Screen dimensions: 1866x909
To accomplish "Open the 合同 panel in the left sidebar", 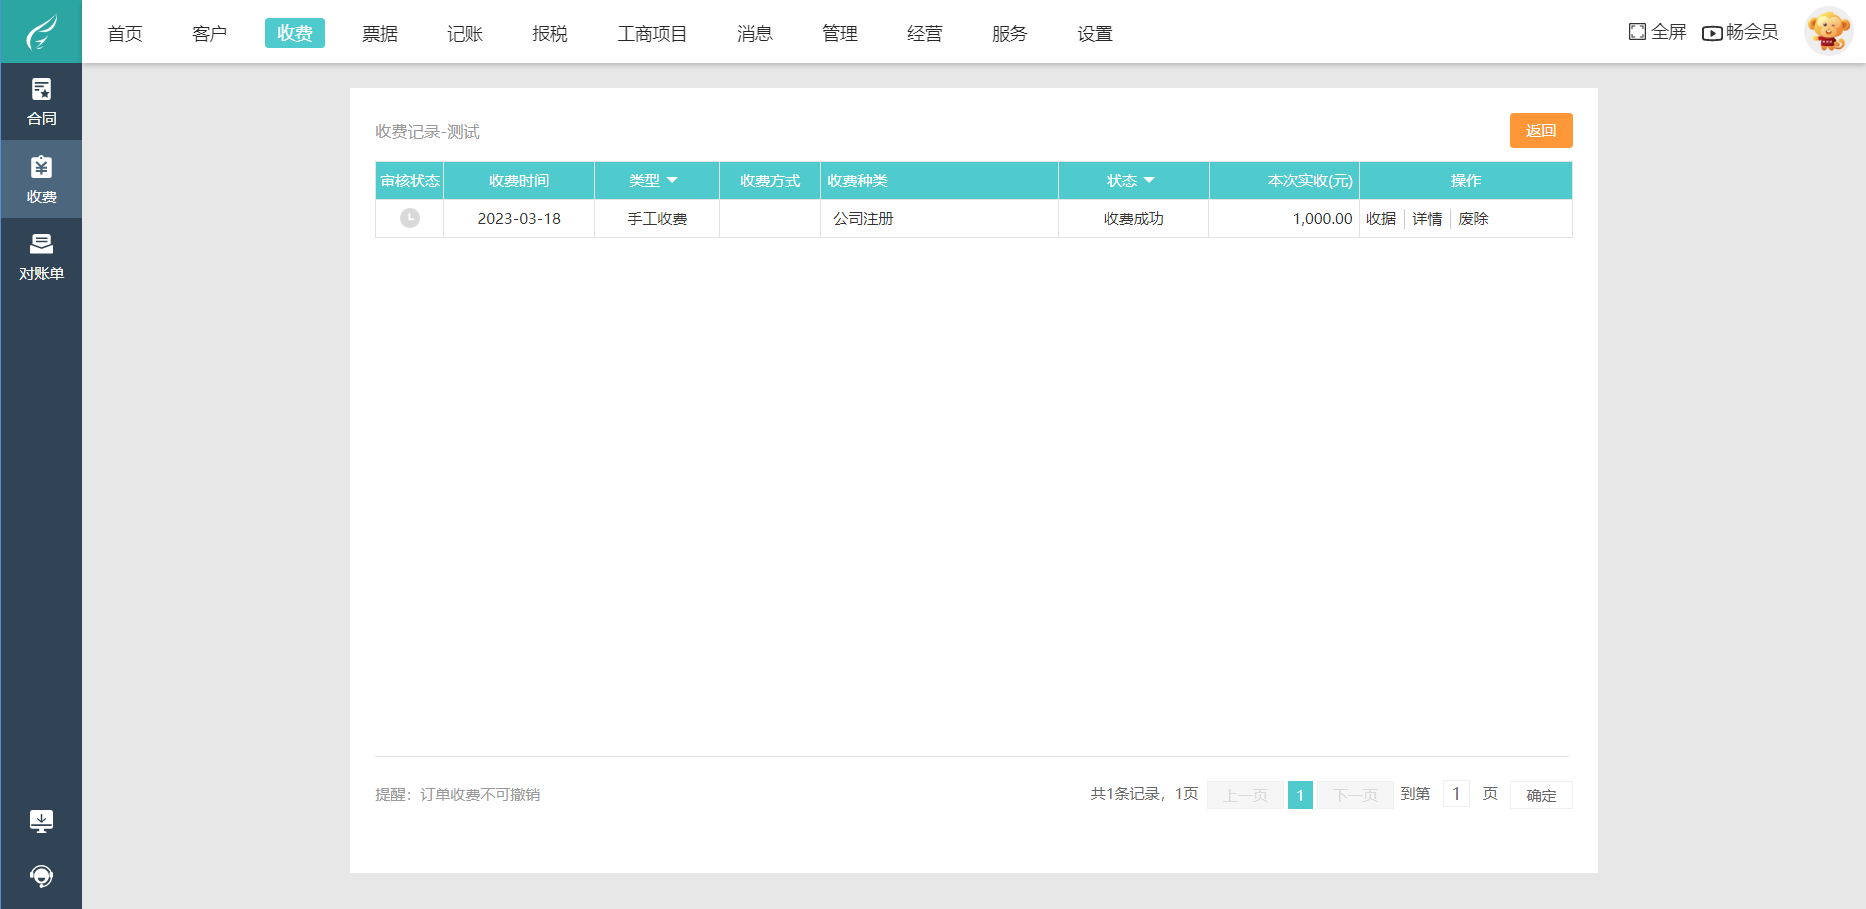I will [x=41, y=102].
